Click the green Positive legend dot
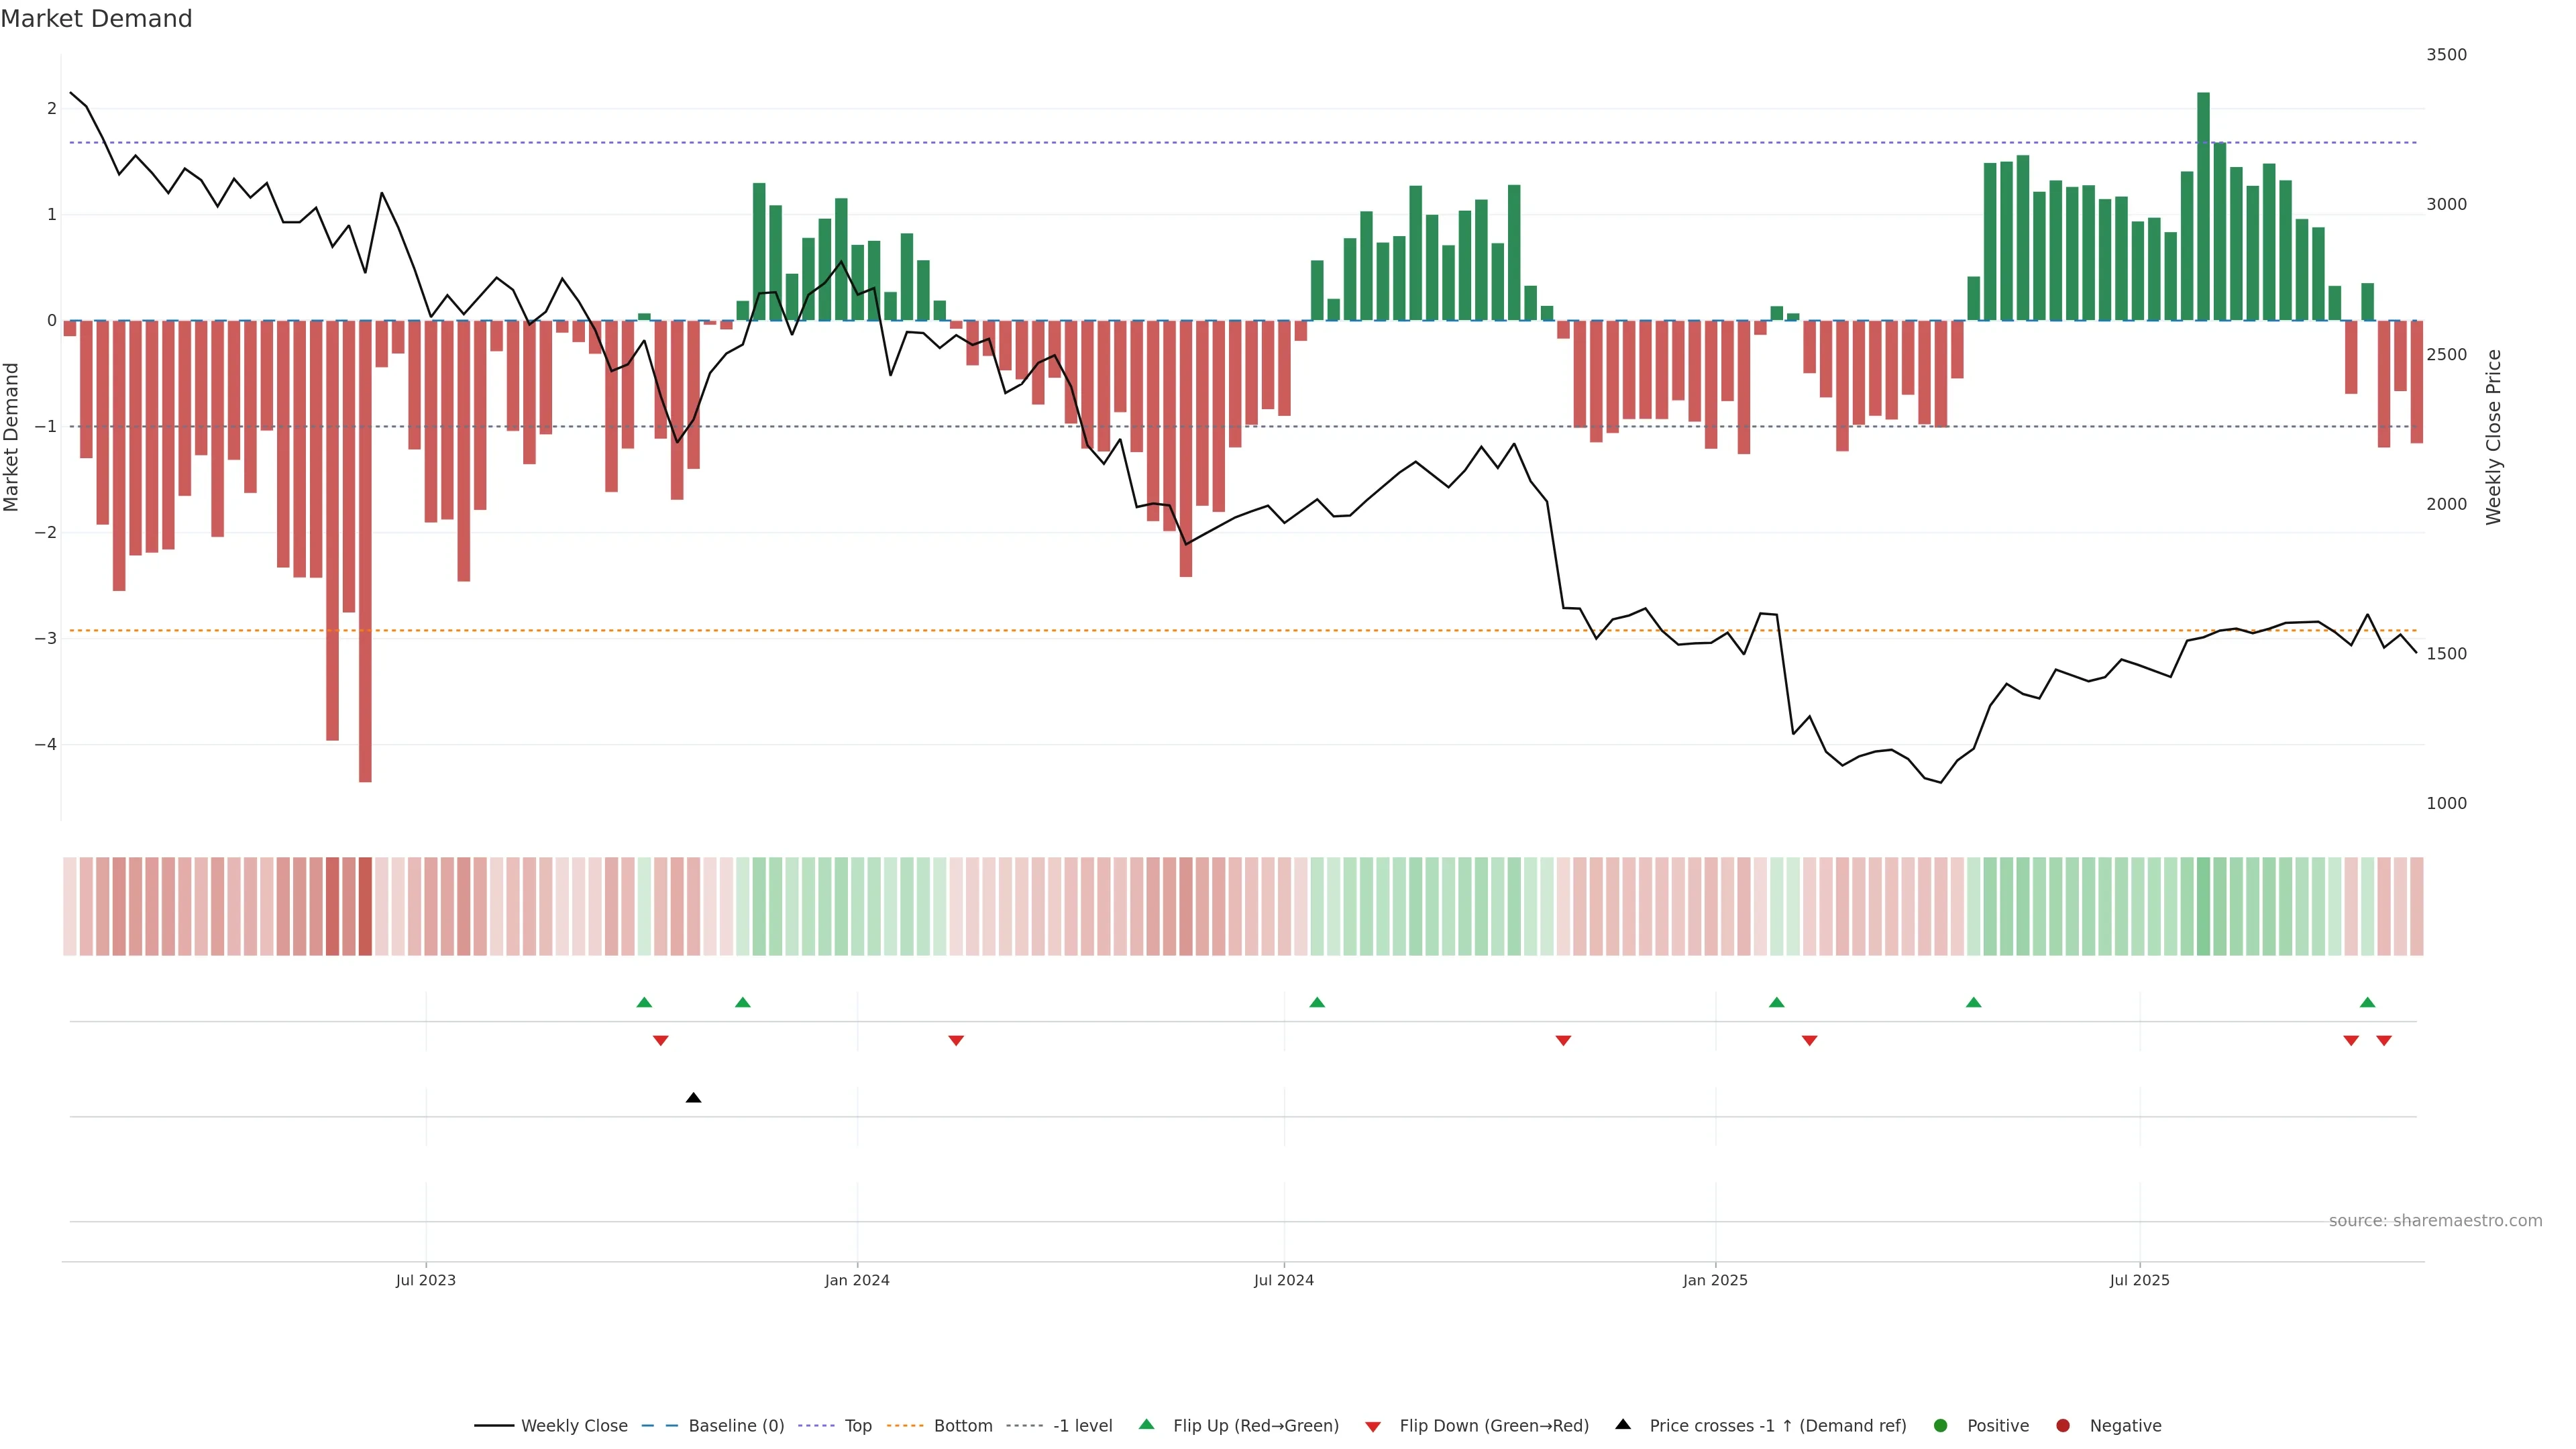This screenshot has height=1449, width=2576. (x=1941, y=1425)
